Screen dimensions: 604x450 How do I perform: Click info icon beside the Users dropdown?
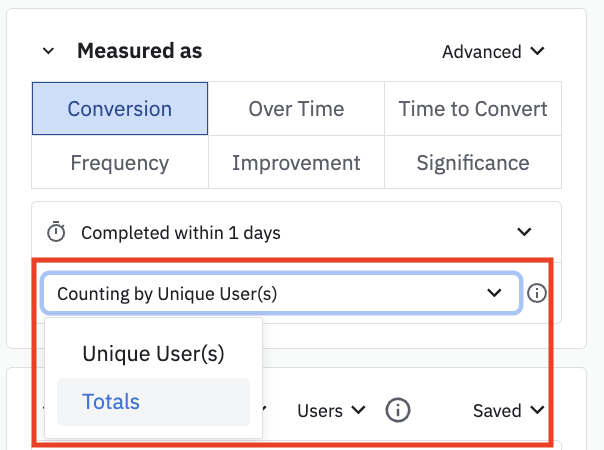point(399,410)
